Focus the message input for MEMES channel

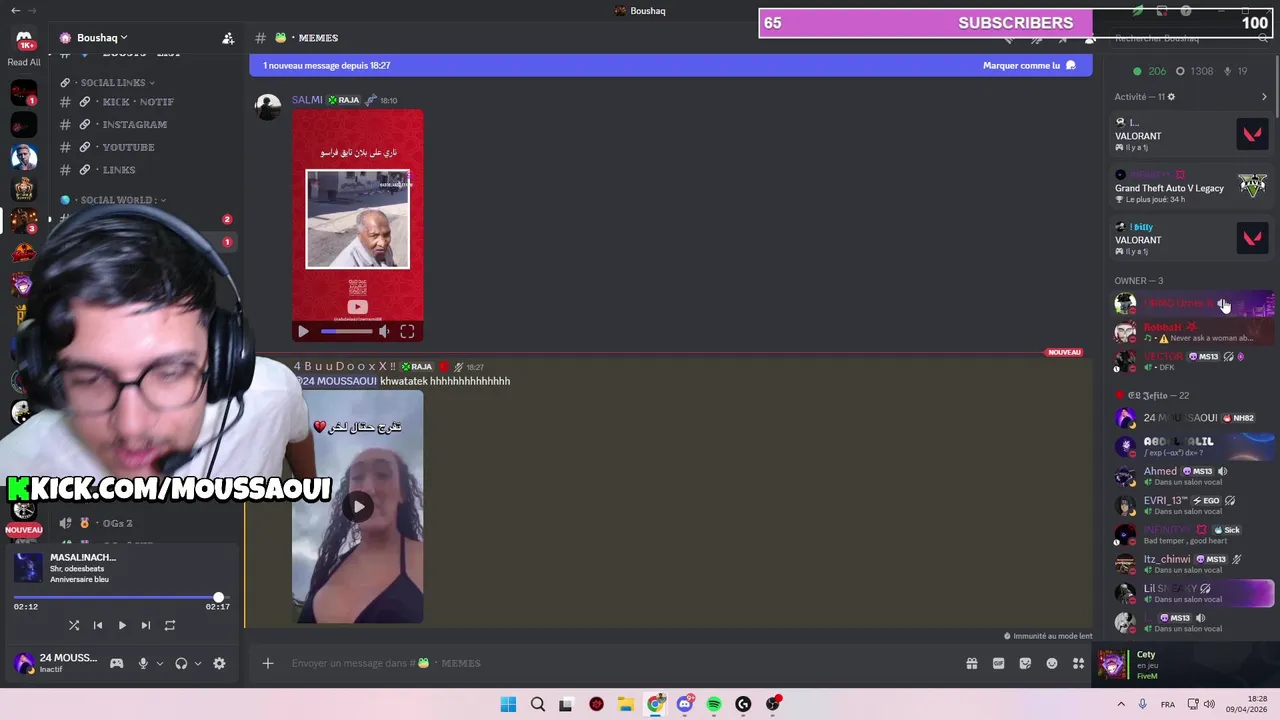pyautogui.click(x=620, y=663)
